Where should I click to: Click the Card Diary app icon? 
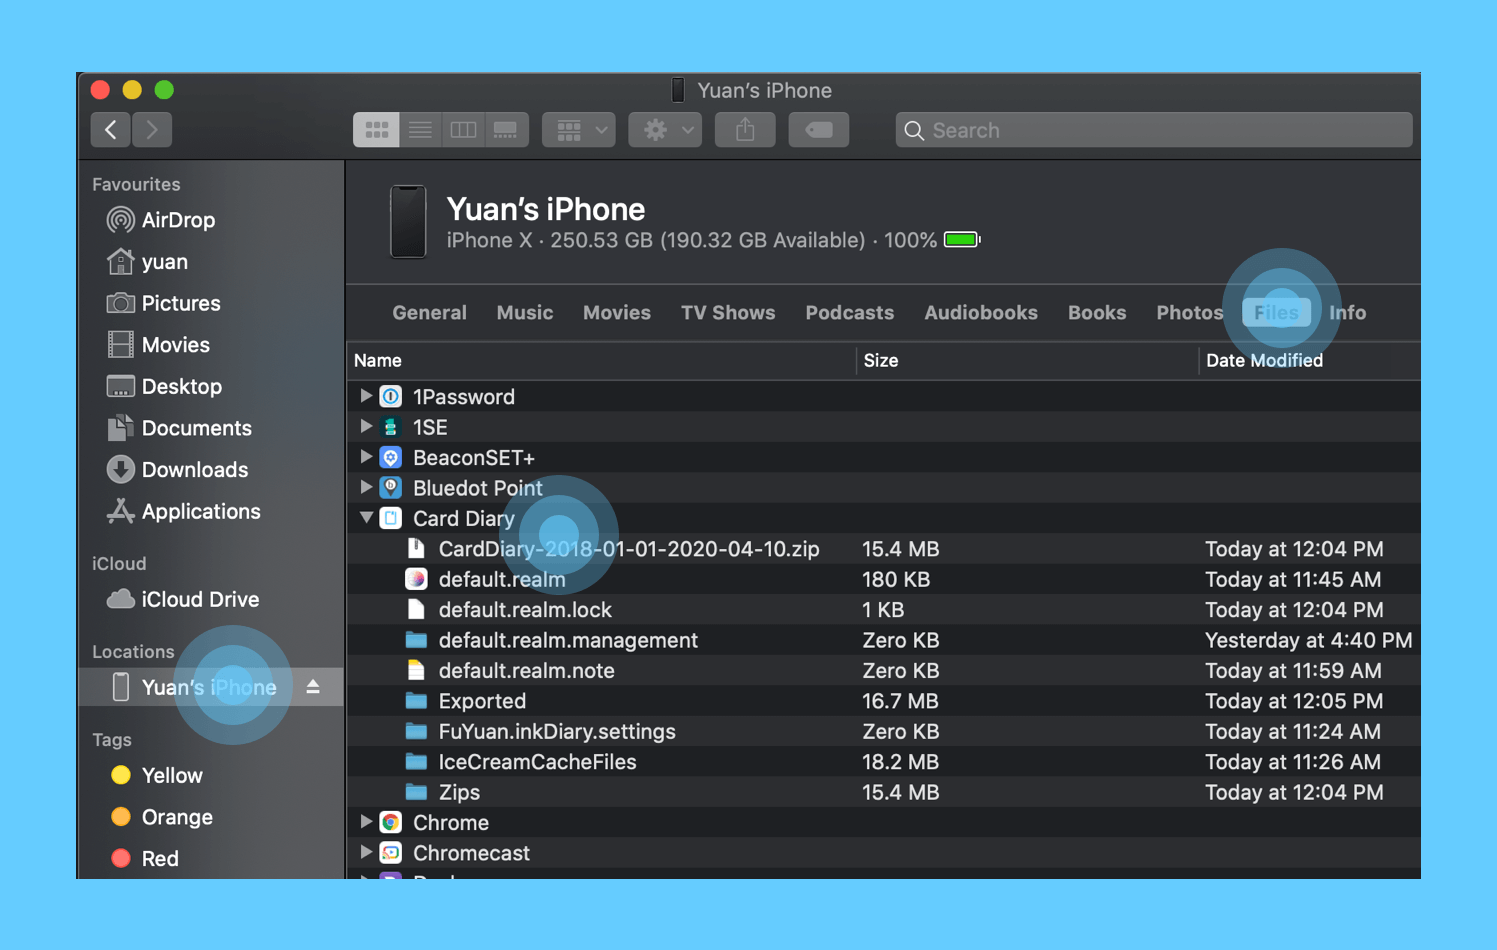(391, 518)
